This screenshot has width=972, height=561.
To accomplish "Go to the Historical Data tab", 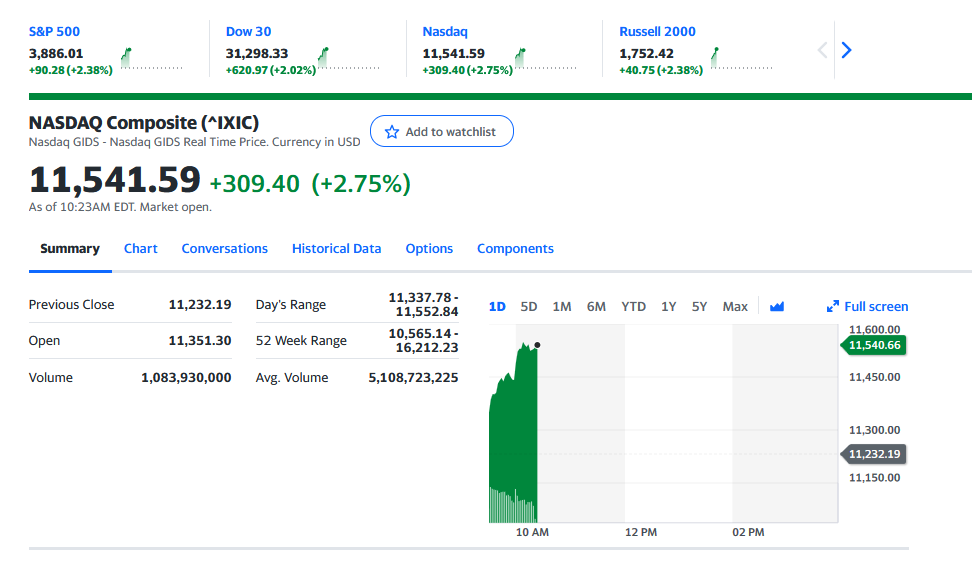I will [x=337, y=249].
